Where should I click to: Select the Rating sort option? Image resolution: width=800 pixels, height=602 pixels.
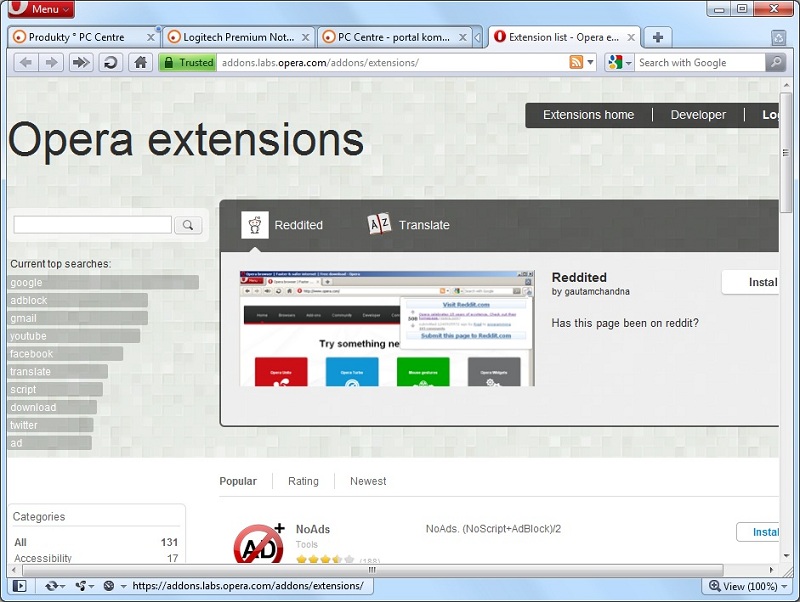click(x=303, y=481)
